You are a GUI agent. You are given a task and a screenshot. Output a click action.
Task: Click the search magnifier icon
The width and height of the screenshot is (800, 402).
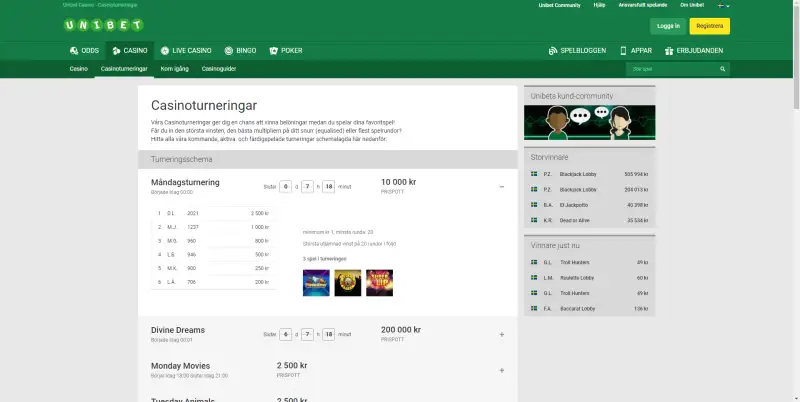point(722,69)
